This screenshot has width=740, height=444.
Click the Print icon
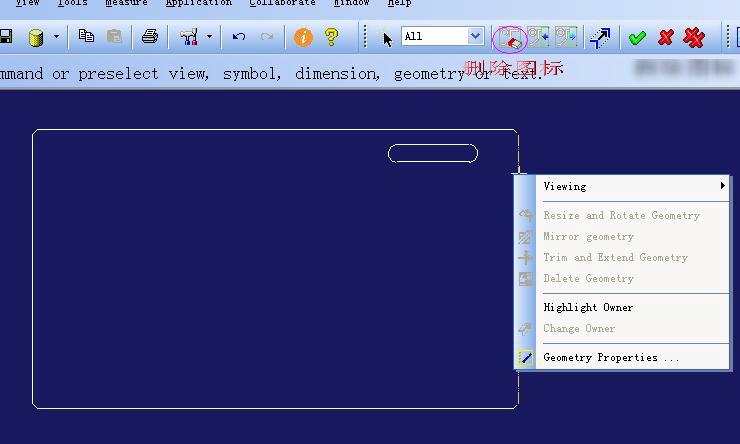150,36
